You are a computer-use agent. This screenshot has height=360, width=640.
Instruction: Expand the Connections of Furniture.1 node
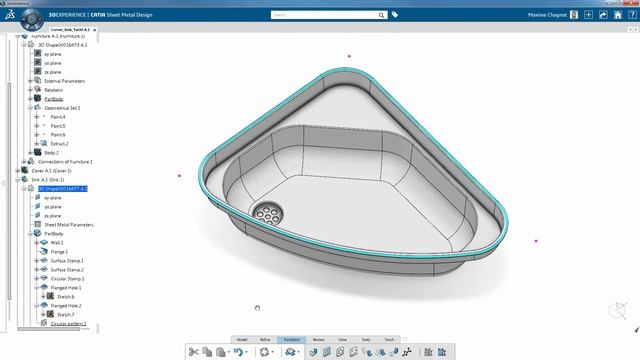(24, 162)
